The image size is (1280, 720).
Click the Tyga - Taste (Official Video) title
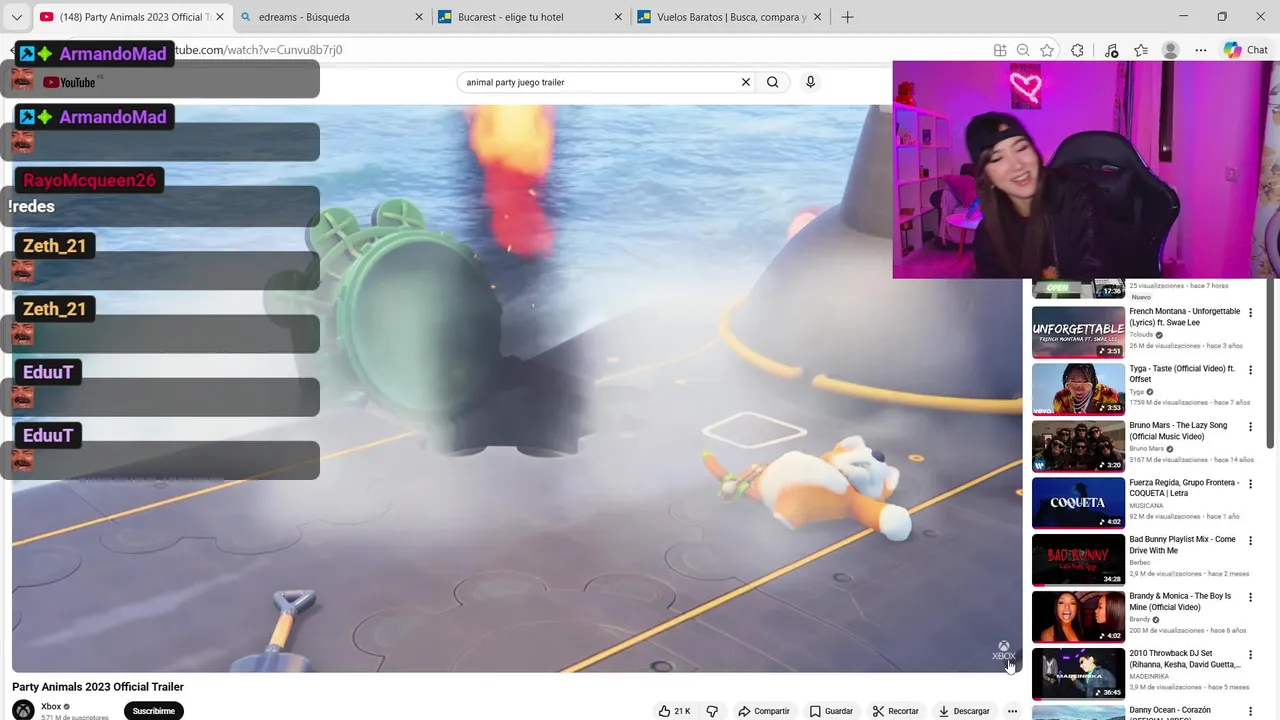(1182, 374)
